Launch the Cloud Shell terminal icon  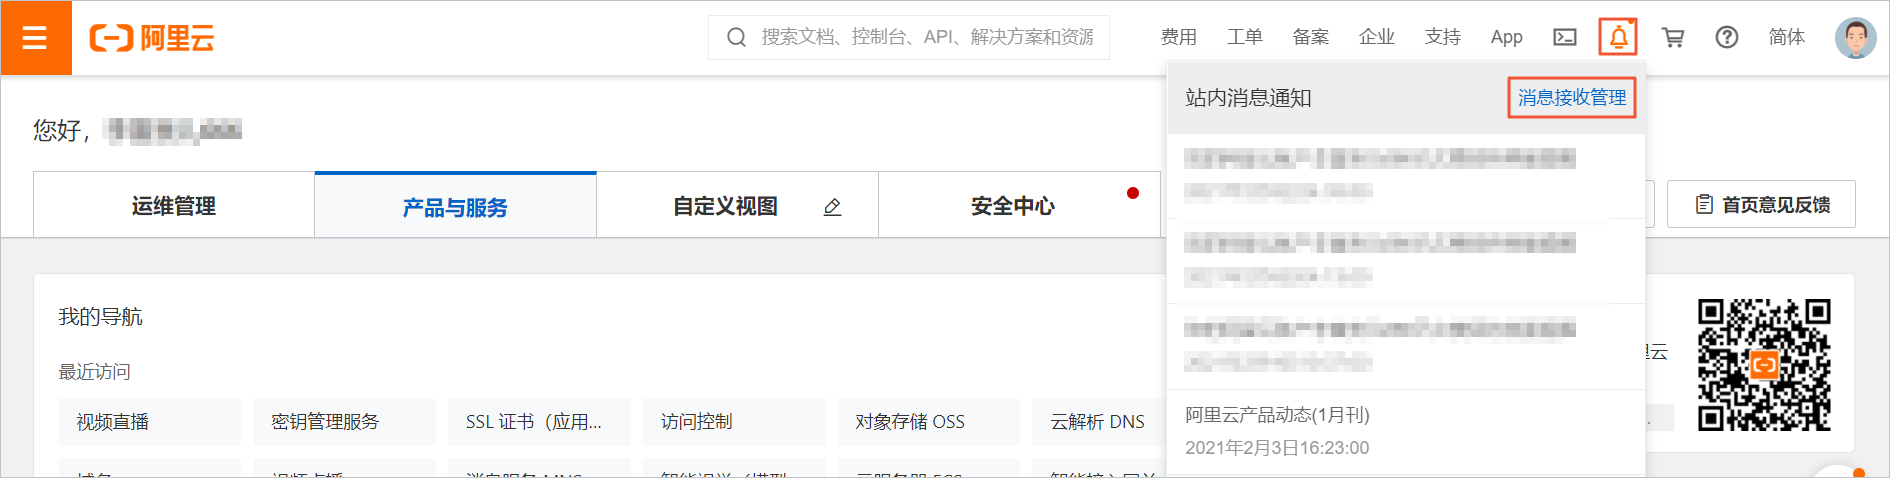point(1564,37)
